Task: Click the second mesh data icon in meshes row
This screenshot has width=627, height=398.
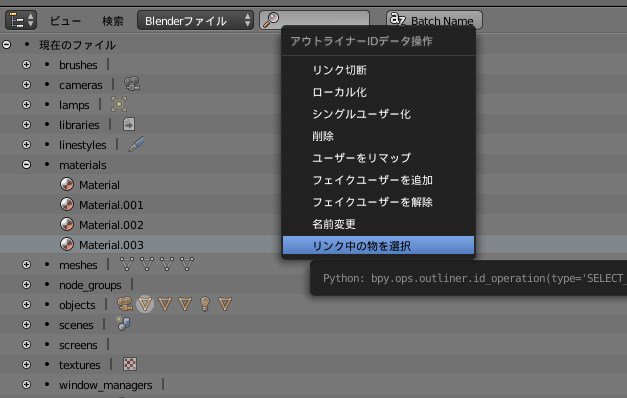Action: click(147, 264)
